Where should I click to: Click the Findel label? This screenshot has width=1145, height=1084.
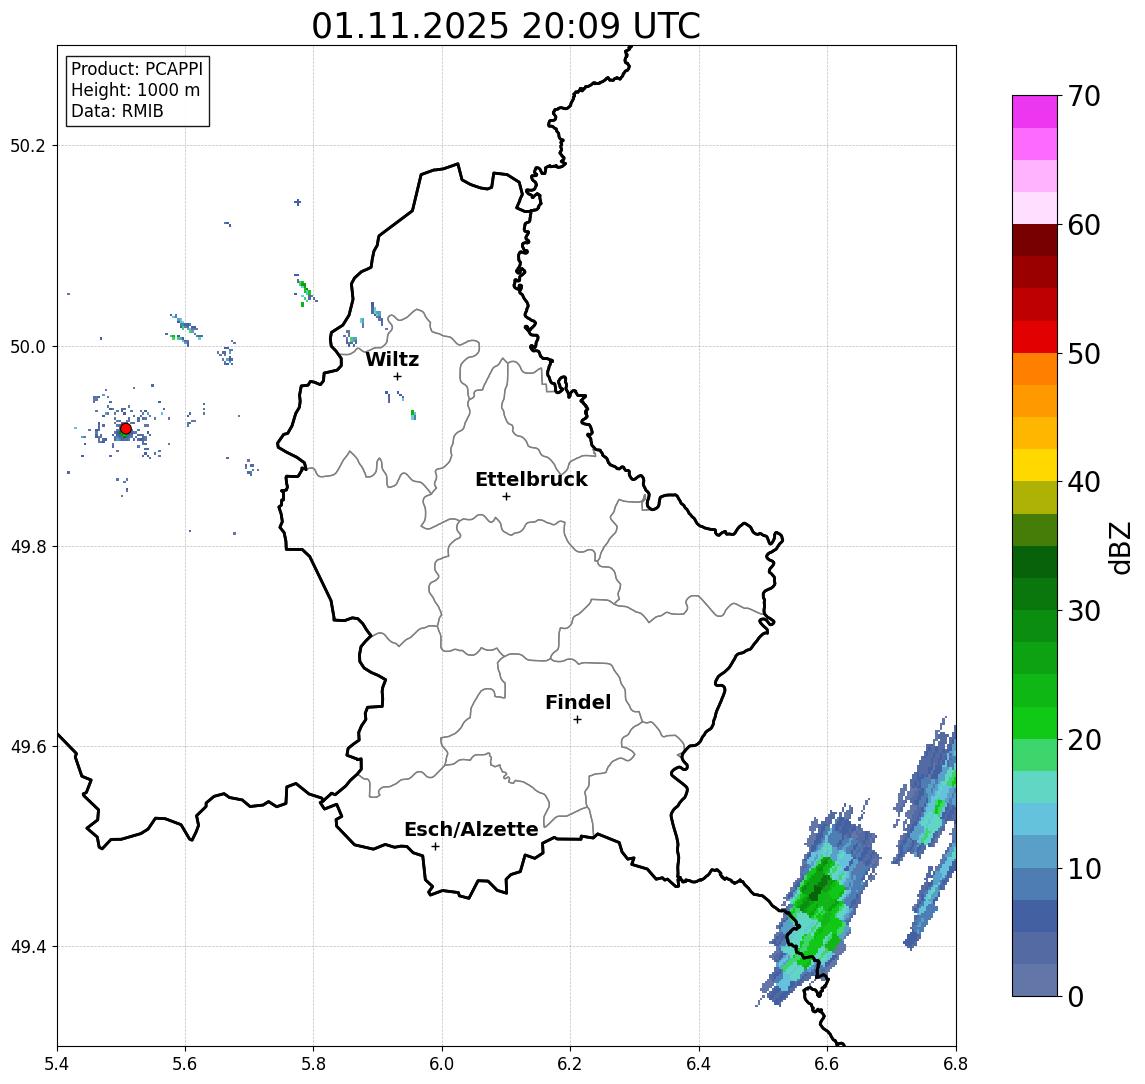(578, 702)
